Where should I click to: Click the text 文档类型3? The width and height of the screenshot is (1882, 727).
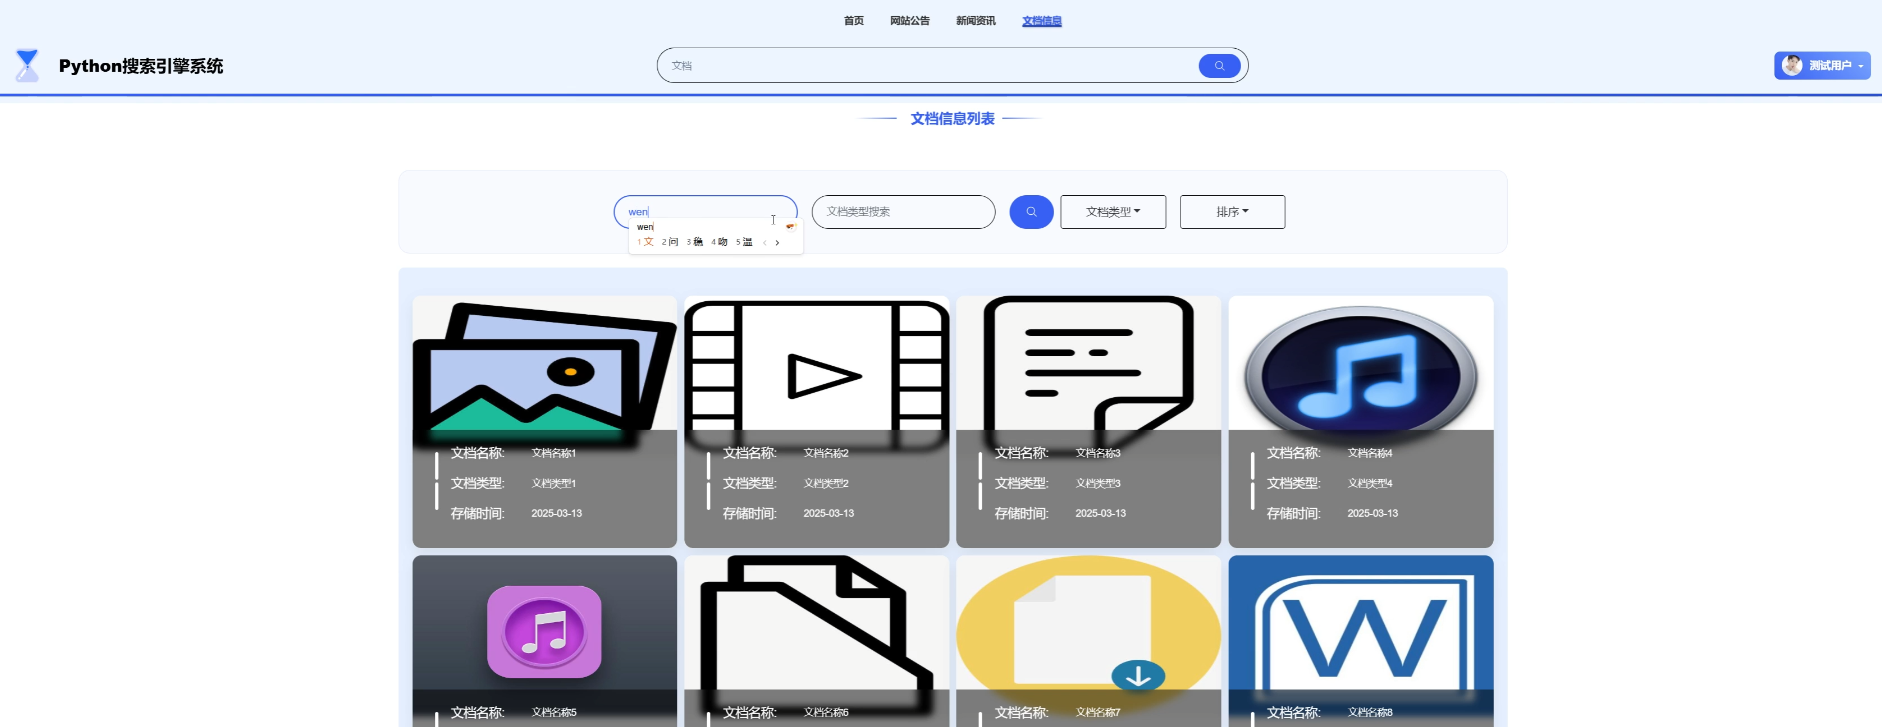pos(1098,484)
